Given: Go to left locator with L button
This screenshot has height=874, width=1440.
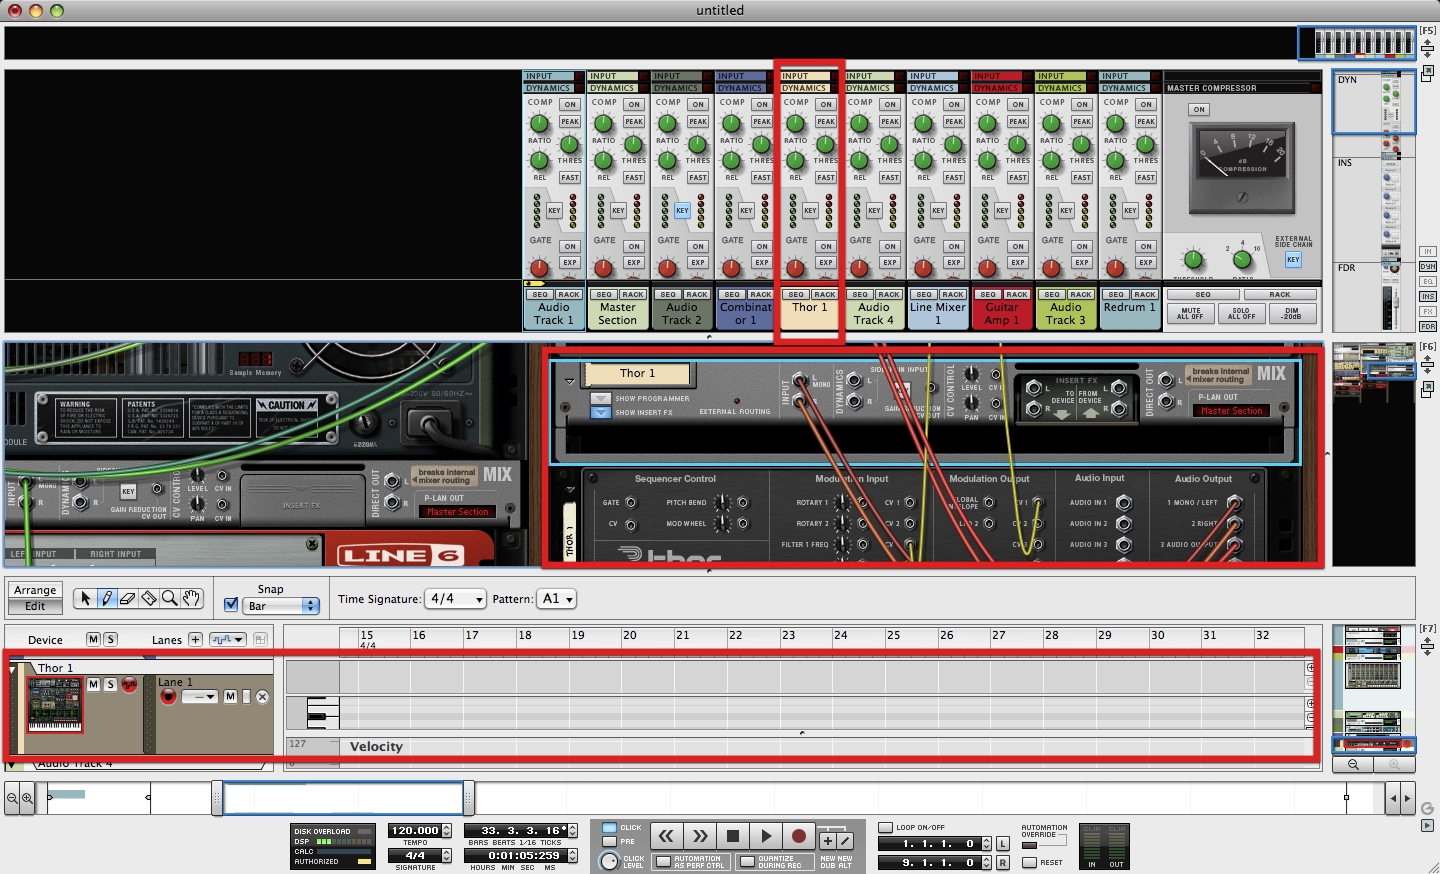Looking at the screenshot, I should pos(1003,844).
